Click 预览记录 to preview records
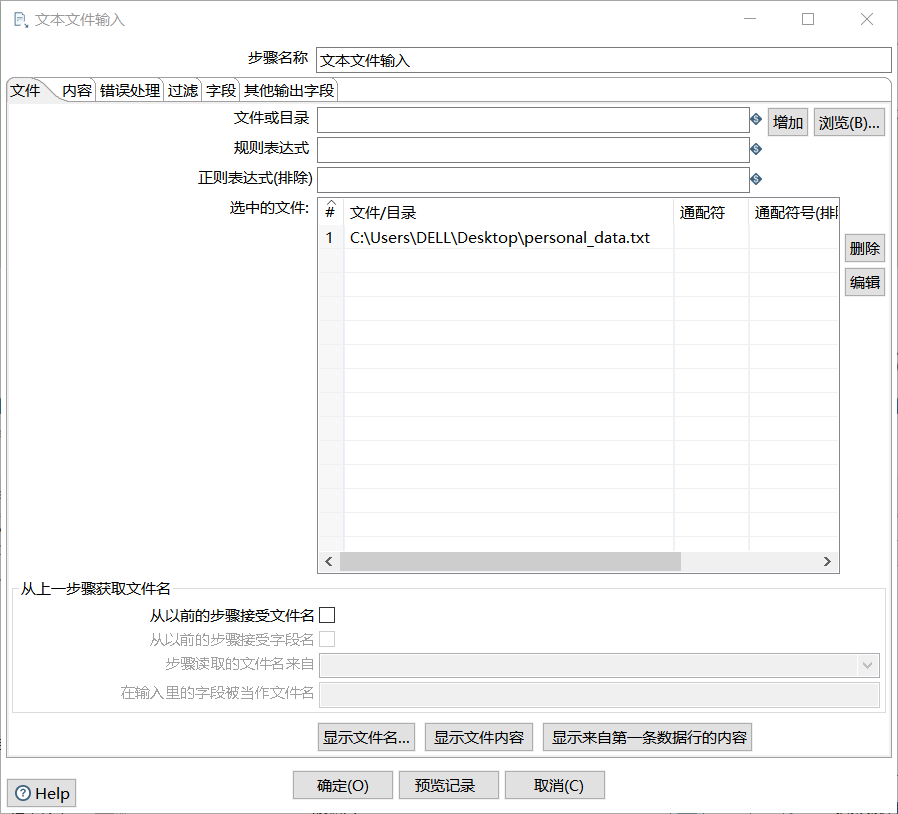Image resolution: width=898 pixels, height=814 pixels. coord(448,785)
